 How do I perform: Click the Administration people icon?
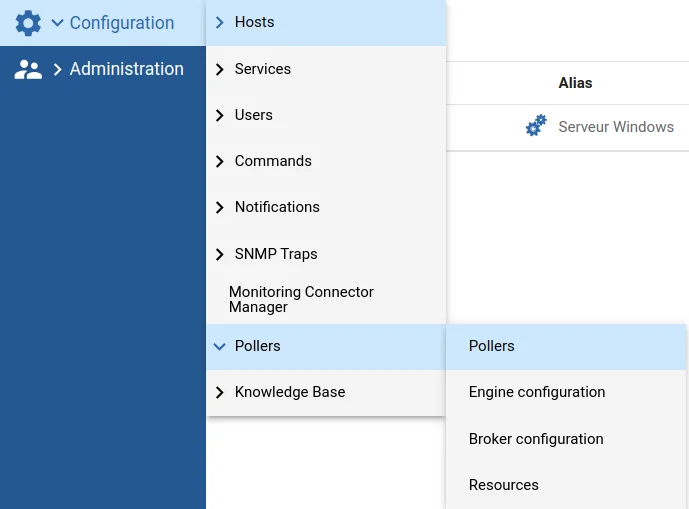(x=28, y=69)
